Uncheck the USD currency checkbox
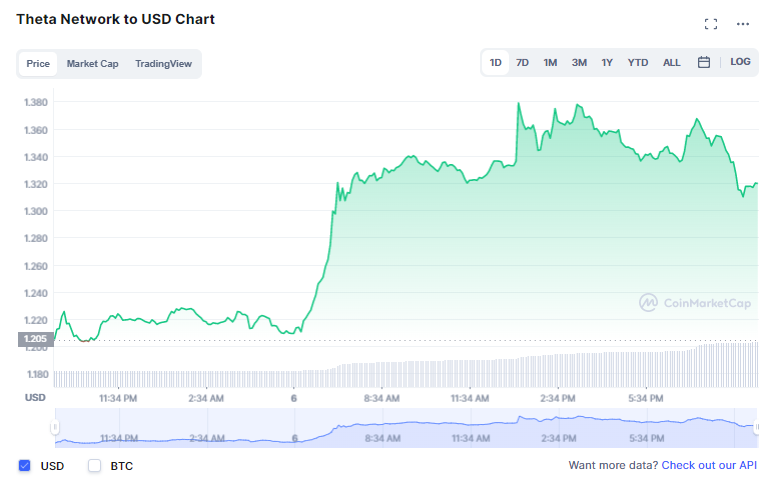Image resolution: width=780 pixels, height=486 pixels. pyautogui.click(x=24, y=466)
